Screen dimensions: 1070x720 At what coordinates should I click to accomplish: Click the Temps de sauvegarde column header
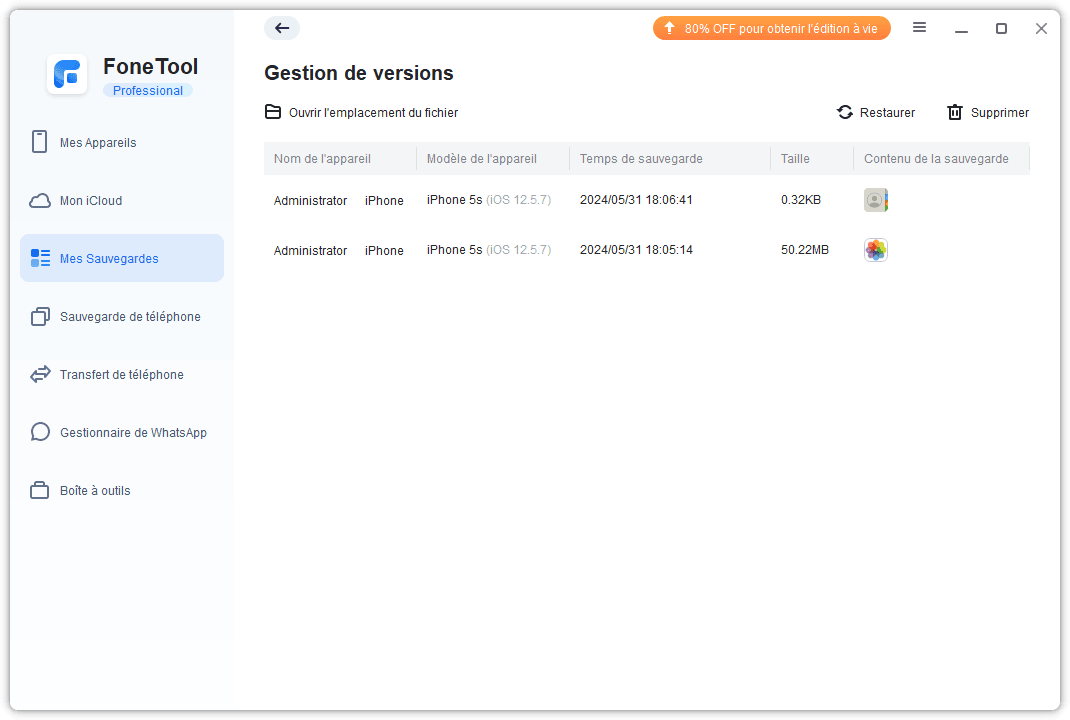coord(641,159)
